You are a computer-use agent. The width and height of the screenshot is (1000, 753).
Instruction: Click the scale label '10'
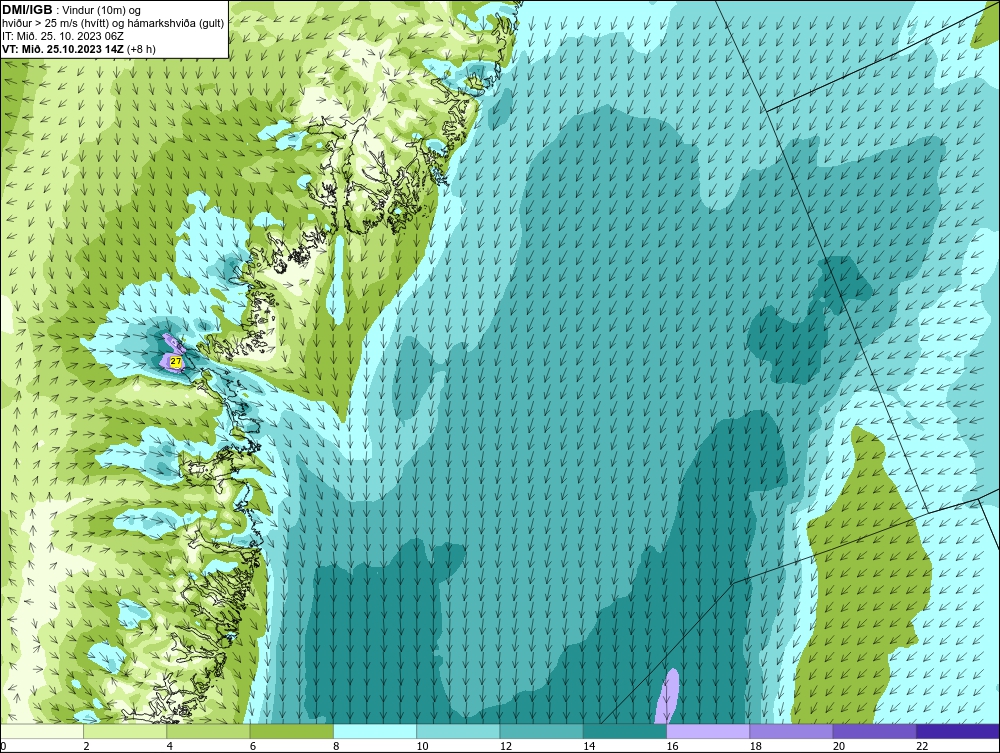[422, 747]
